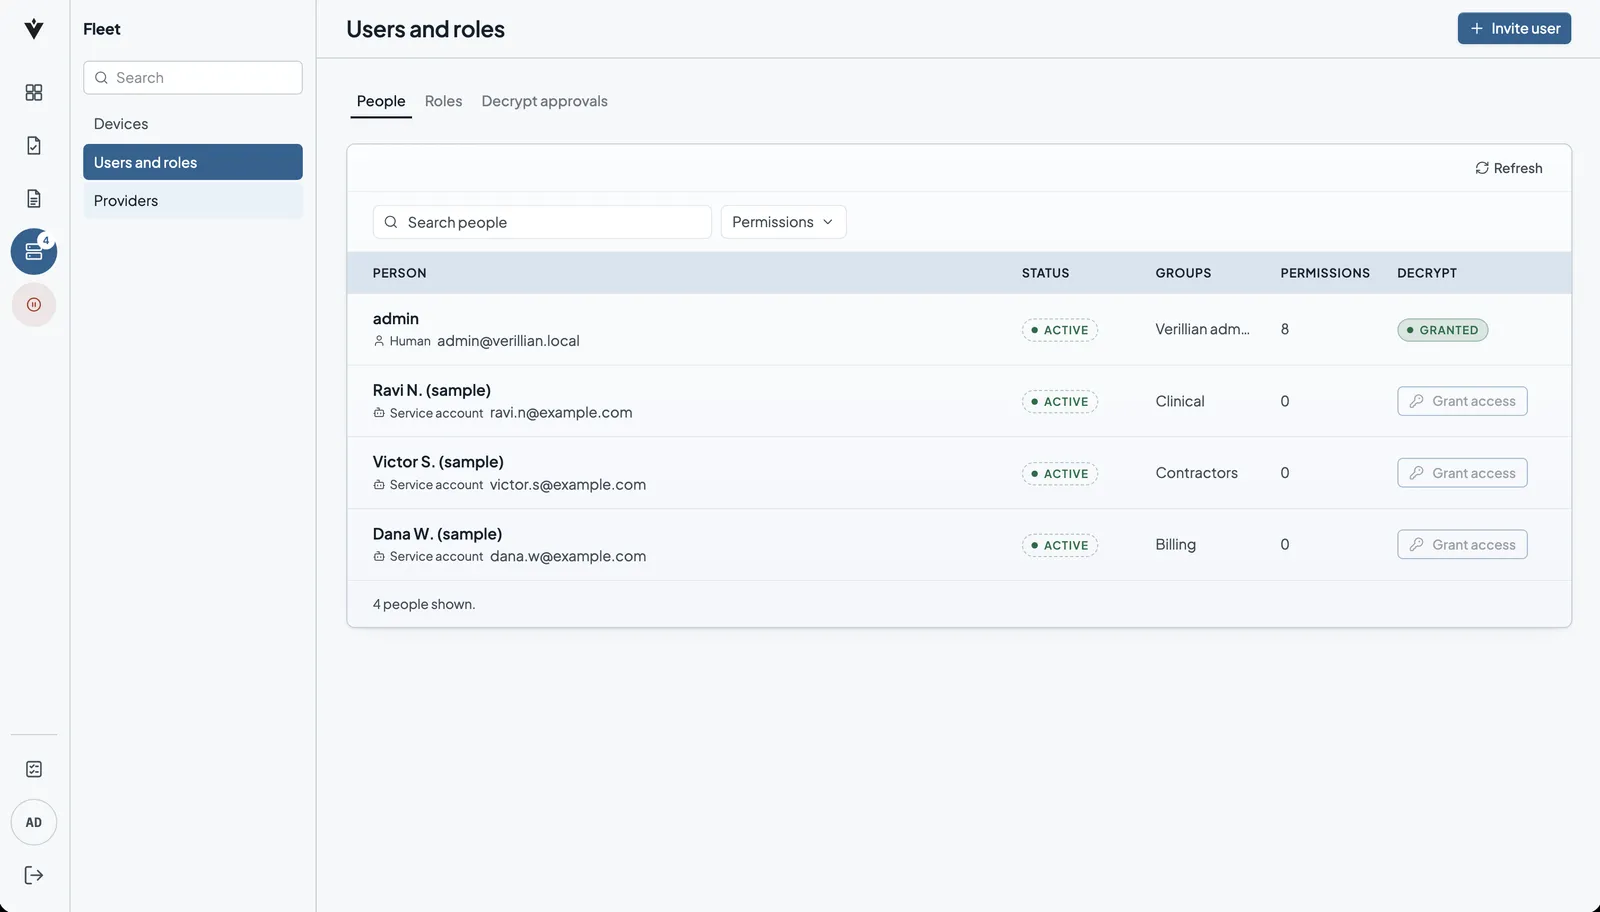1600x912 pixels.
Task: Click Ravi N. (sample) name
Action: coord(432,390)
